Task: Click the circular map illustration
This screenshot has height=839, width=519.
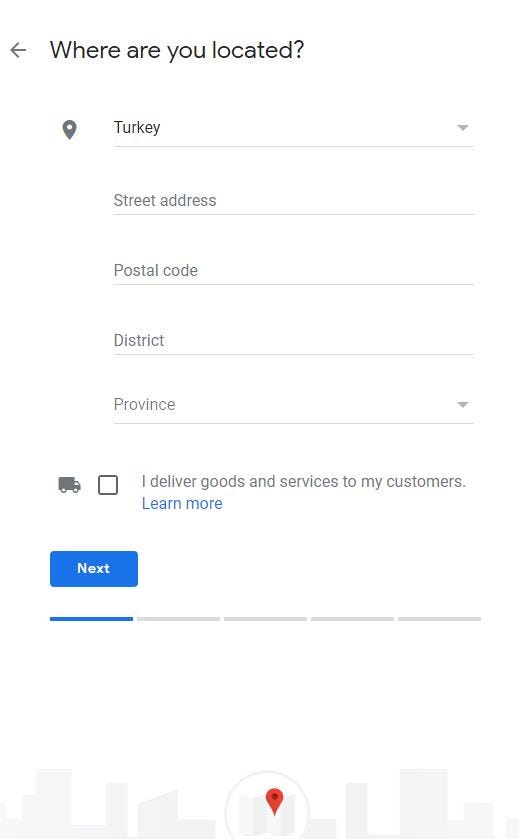Action: 267,805
